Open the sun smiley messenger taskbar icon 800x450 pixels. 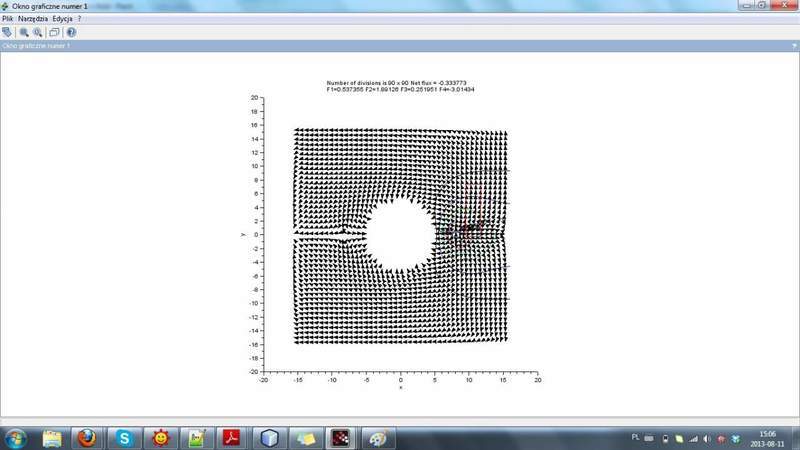coord(161,438)
